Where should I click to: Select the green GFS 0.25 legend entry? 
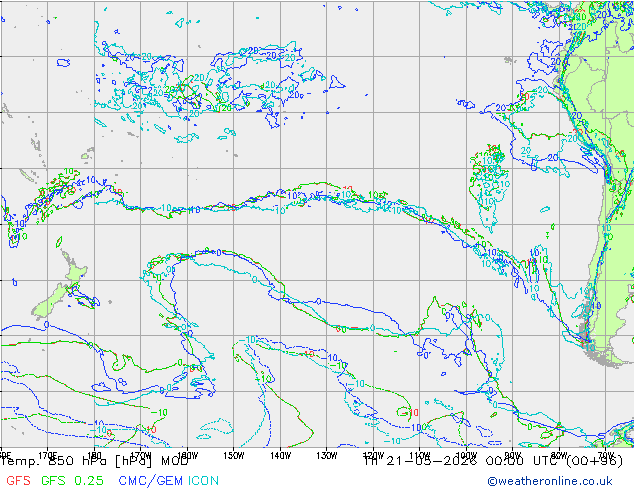point(72,481)
